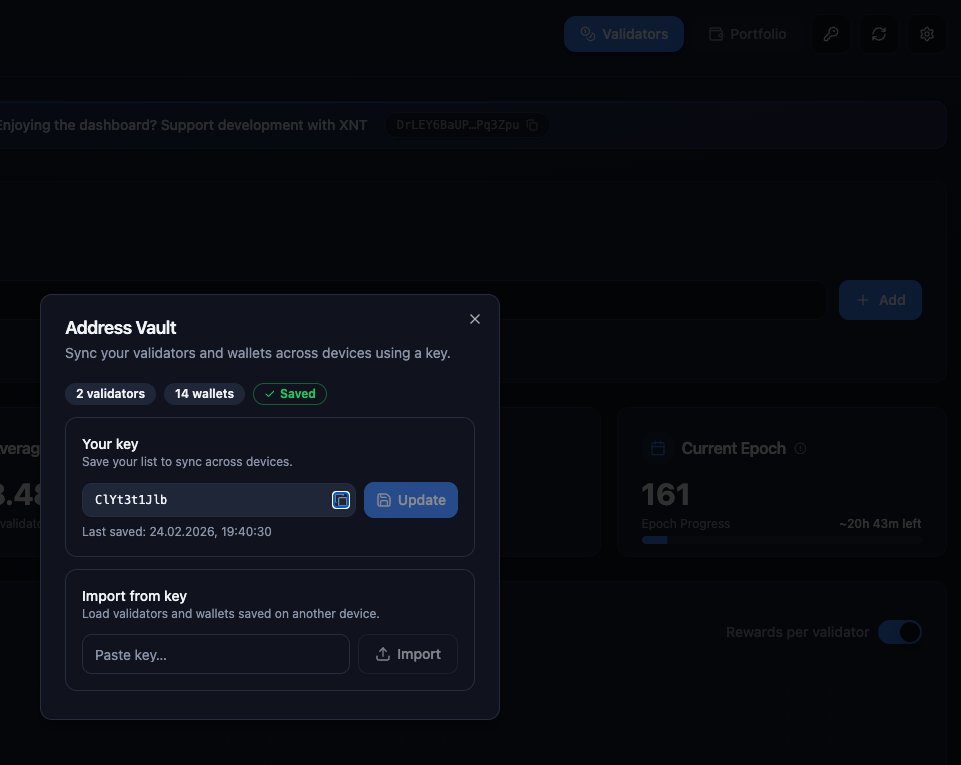Click the Last saved timestamp text

(x=177, y=531)
